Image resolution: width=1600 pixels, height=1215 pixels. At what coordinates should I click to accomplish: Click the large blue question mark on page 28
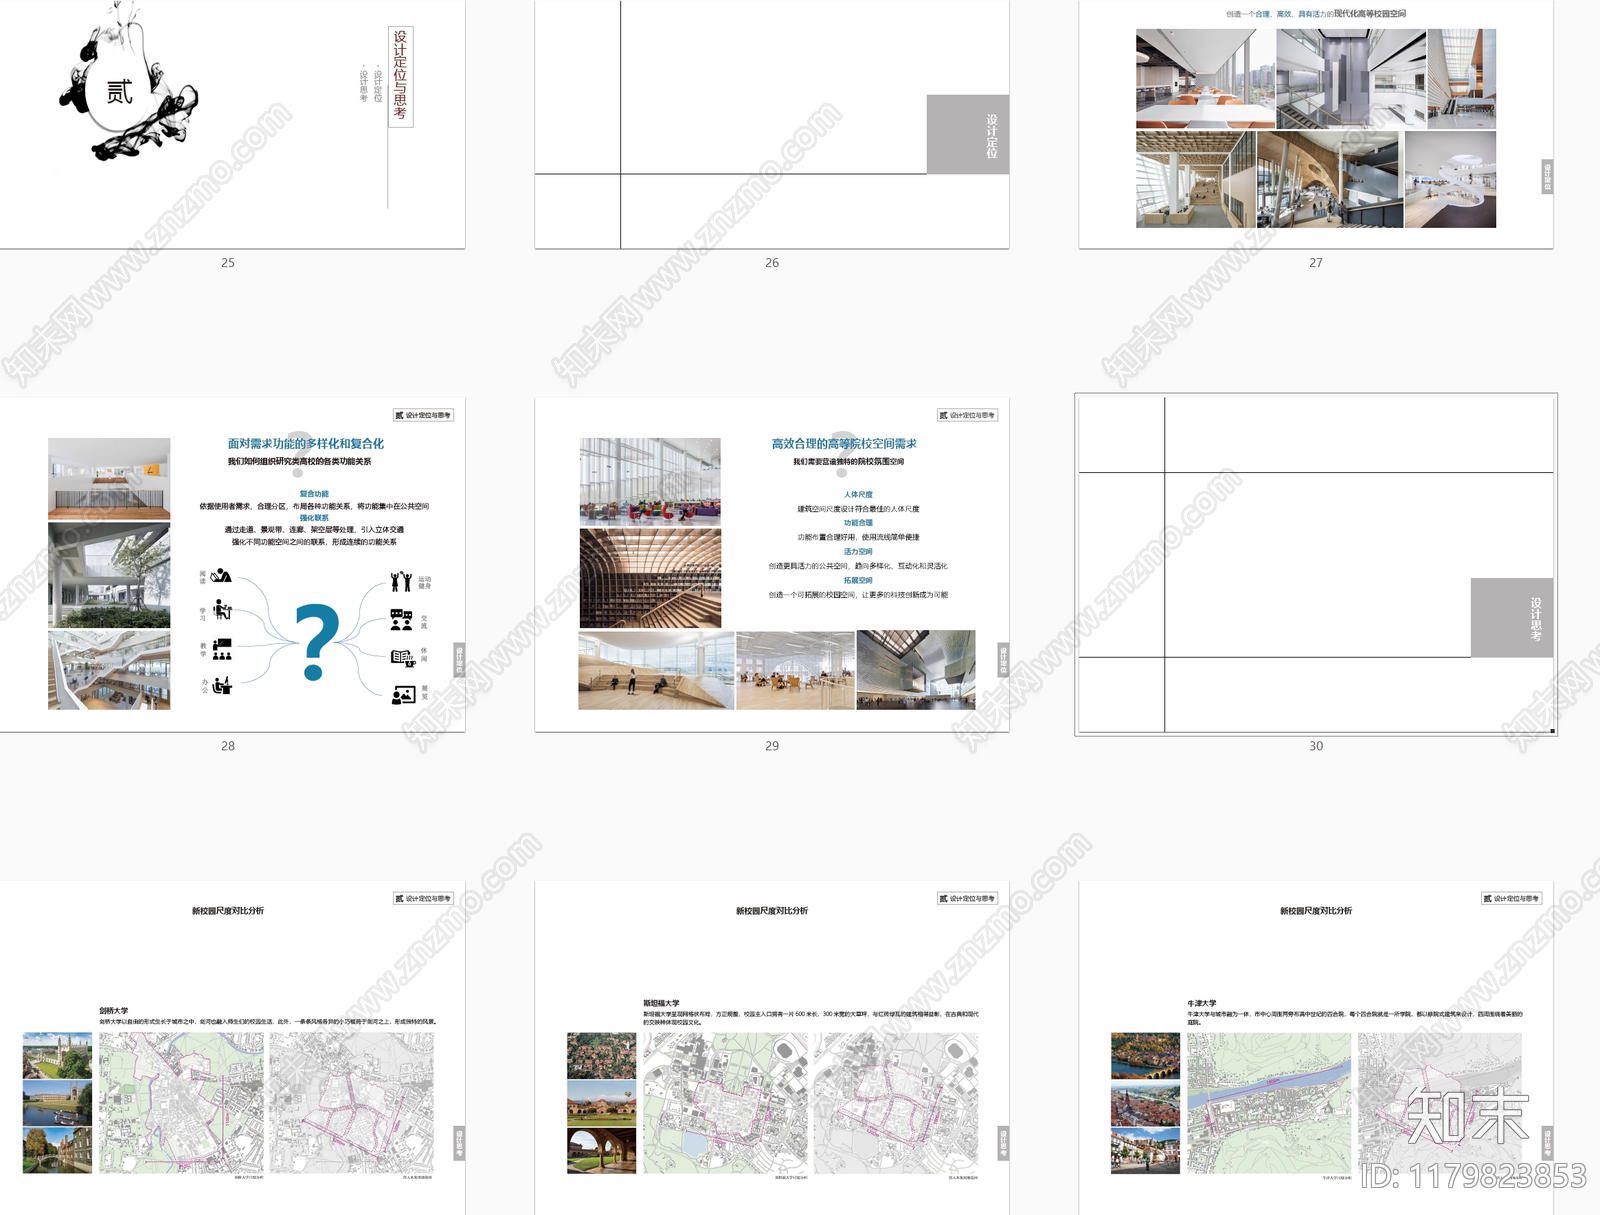coord(315,643)
